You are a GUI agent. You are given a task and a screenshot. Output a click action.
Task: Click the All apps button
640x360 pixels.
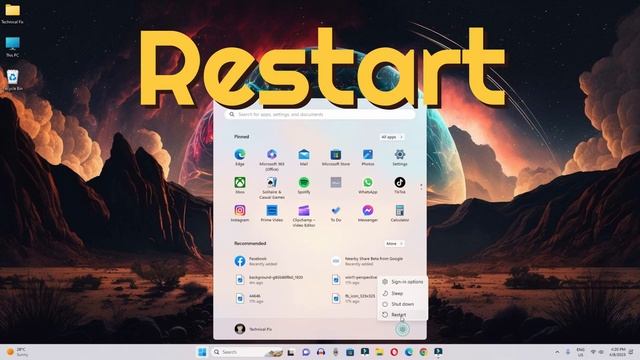[392, 137]
